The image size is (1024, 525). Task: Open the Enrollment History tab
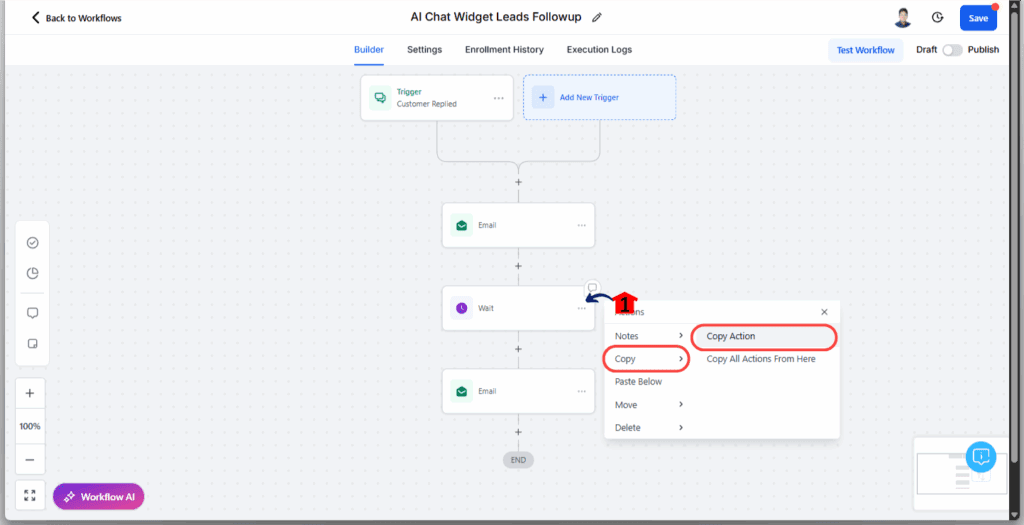504,50
